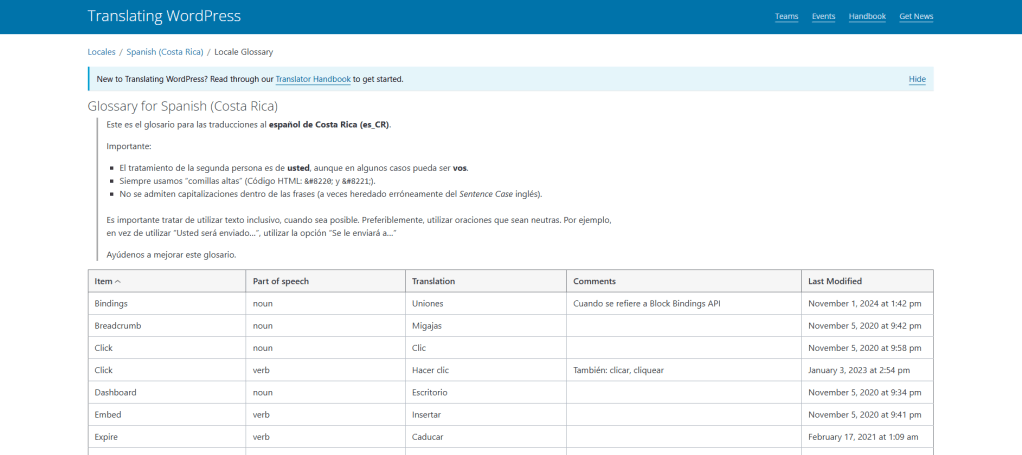The height and width of the screenshot is (455, 1022).
Task: Sort by Last Modified column
Action: point(834,281)
